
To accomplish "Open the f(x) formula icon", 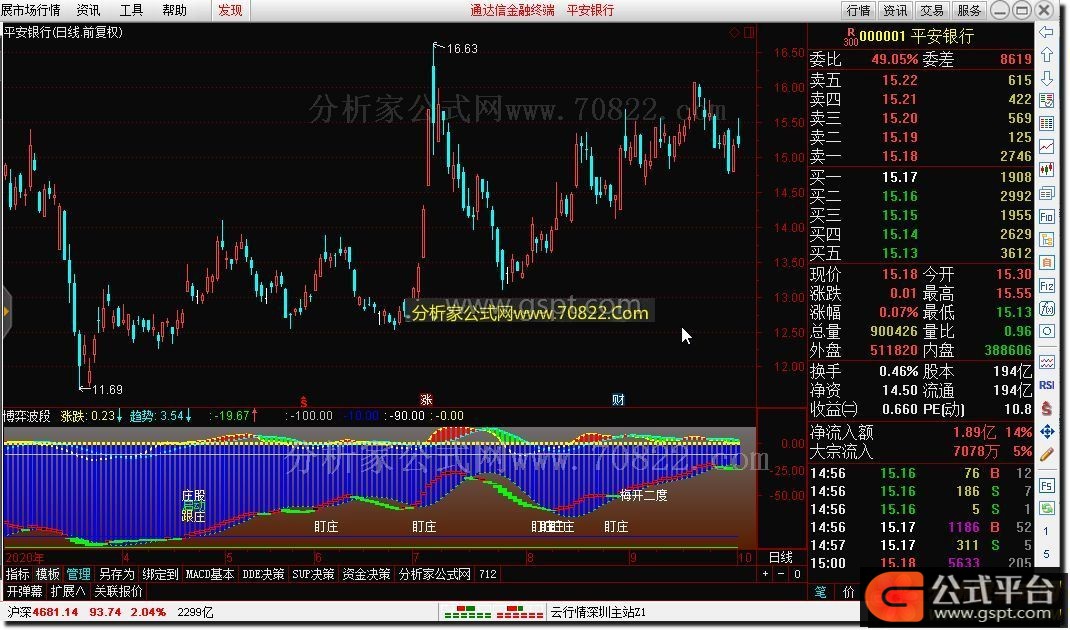I will click(1046, 309).
